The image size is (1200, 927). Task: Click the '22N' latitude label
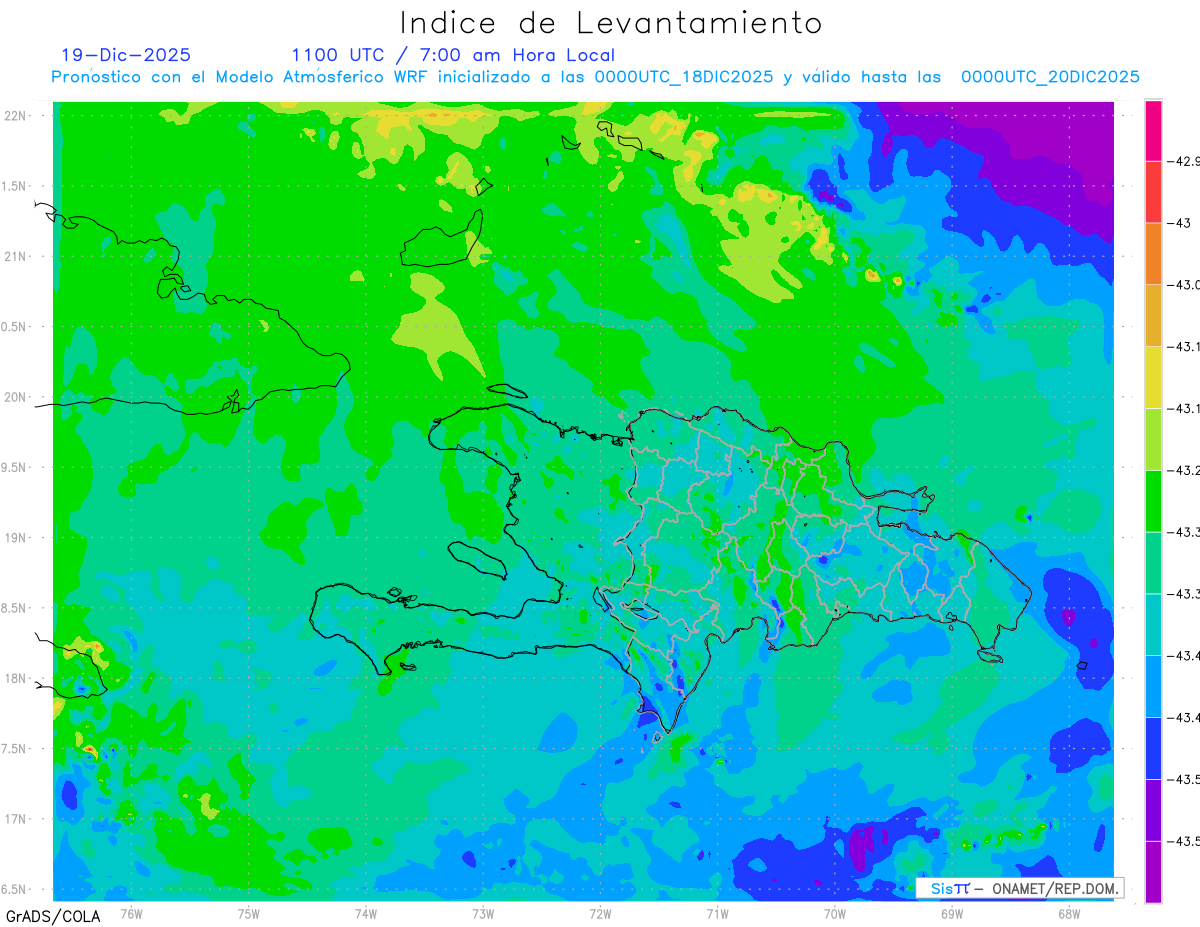tap(17, 116)
